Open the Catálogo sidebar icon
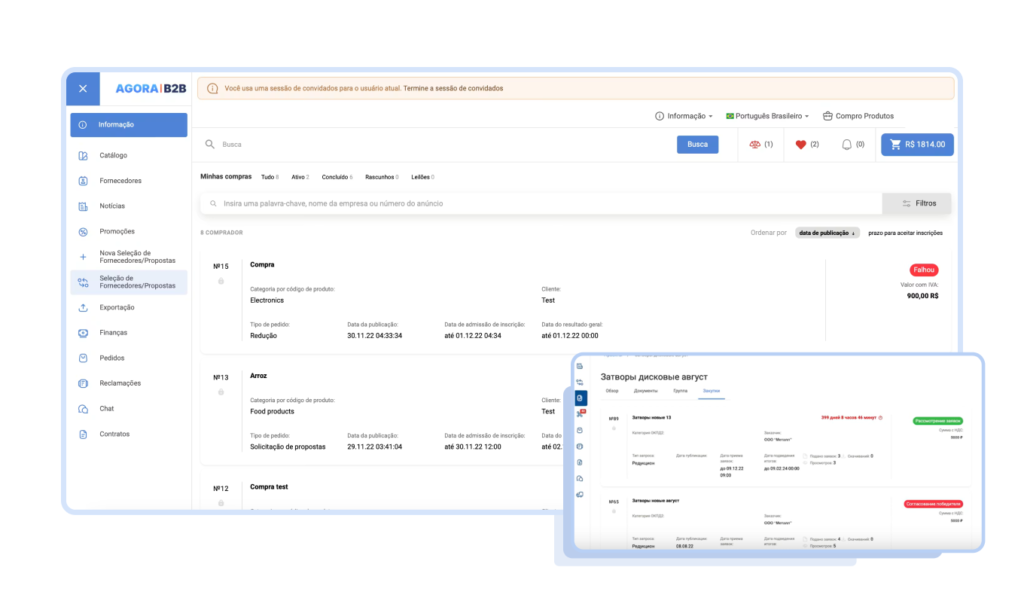 tap(83, 155)
